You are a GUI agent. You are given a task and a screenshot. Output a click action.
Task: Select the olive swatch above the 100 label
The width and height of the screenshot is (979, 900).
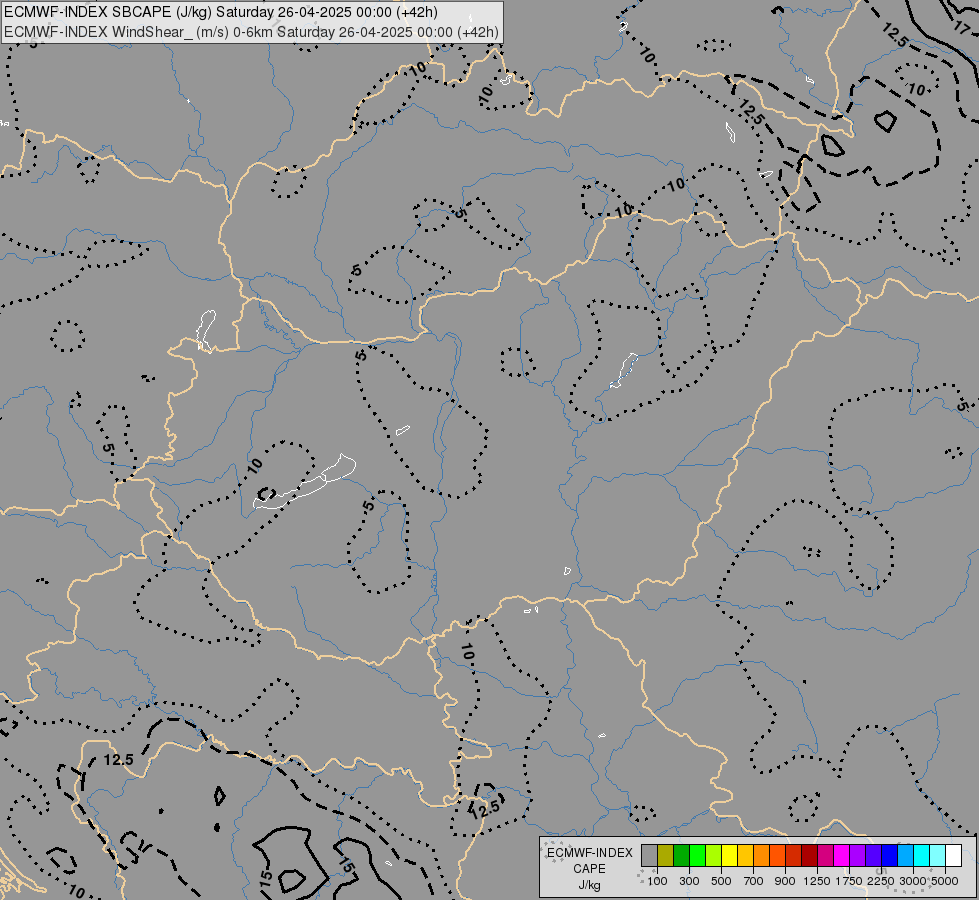666,856
